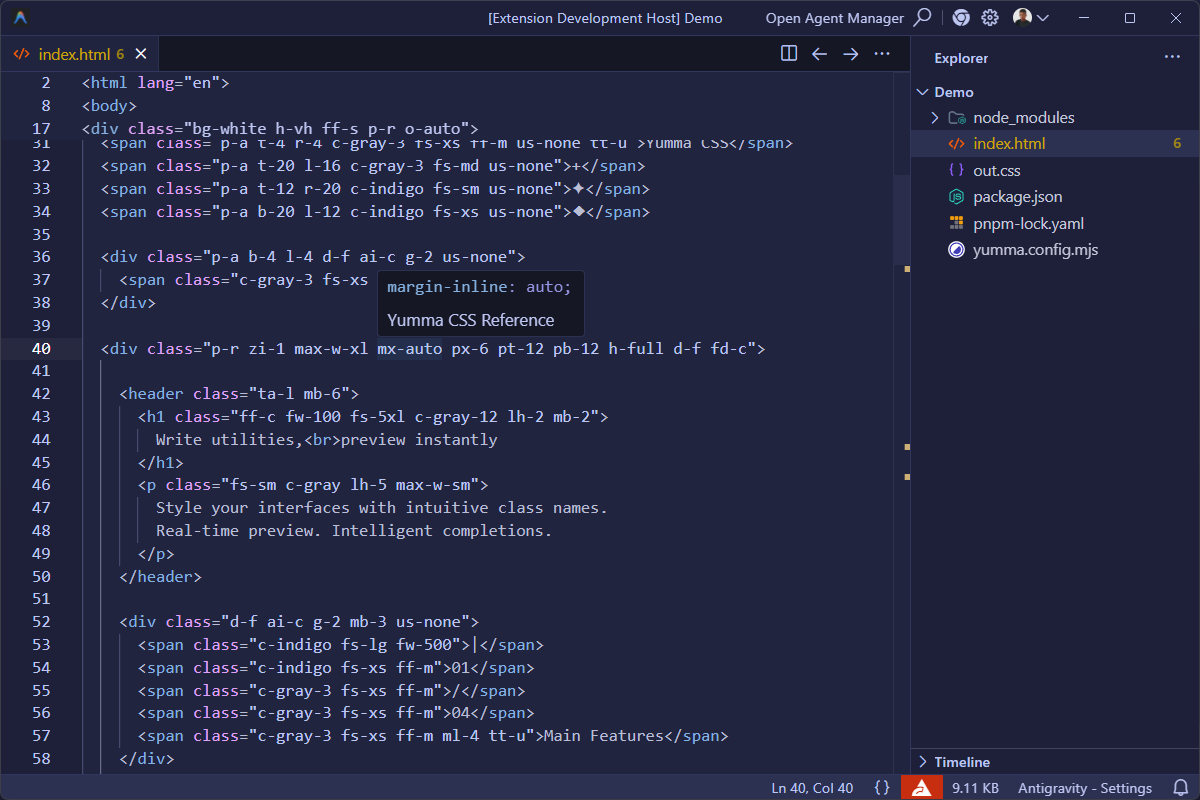The height and width of the screenshot is (800, 1200).
Task: Click Ln 40, Col 40 to go to line
Action: point(812,787)
